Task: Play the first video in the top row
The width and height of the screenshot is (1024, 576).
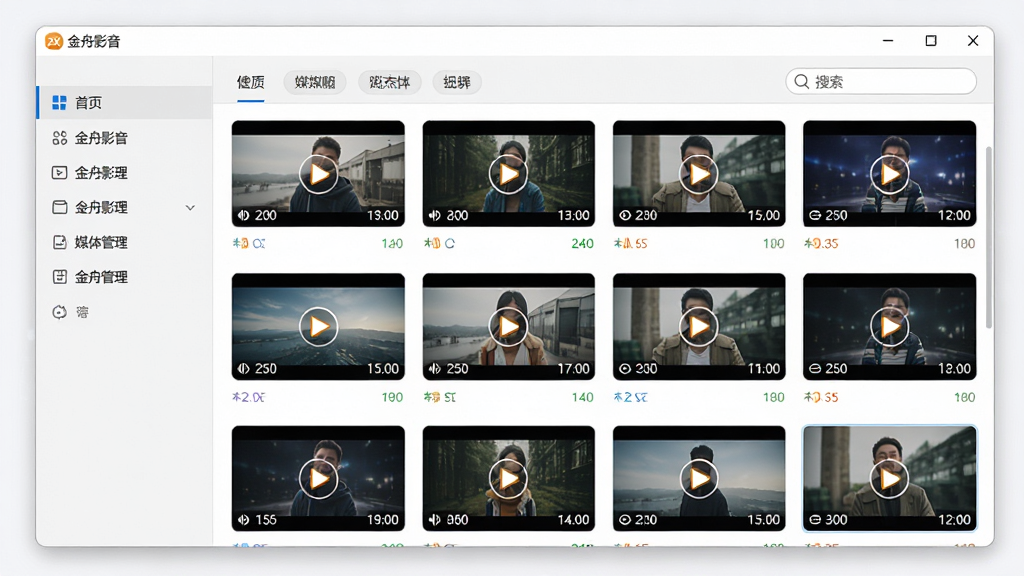Action: 318,174
